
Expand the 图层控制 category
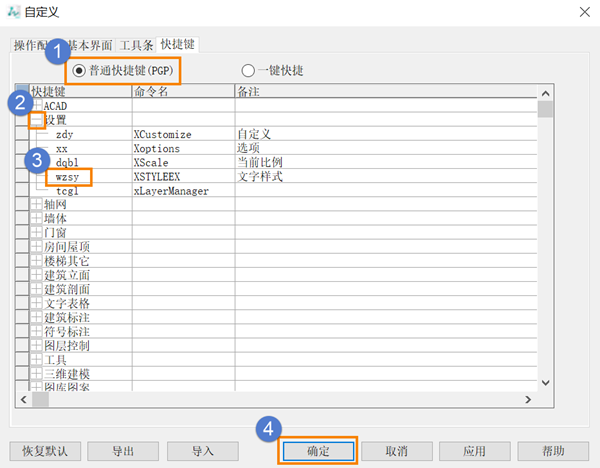(x=37, y=346)
